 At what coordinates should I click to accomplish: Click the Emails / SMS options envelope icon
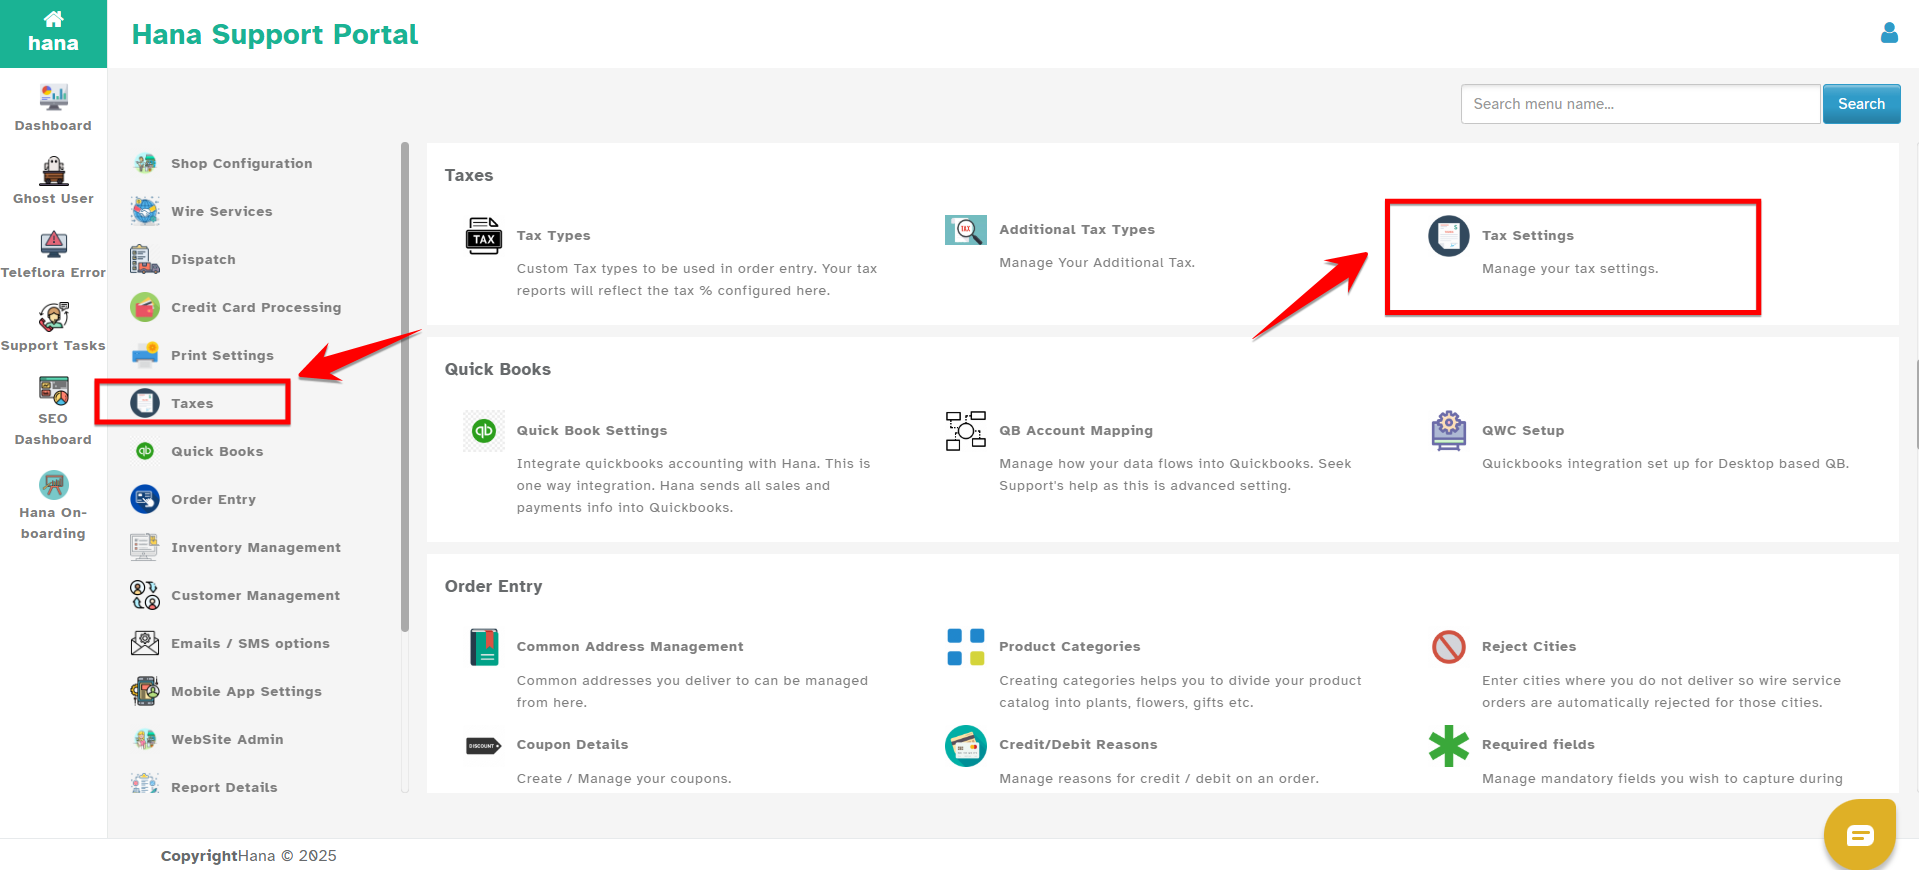pyautogui.click(x=145, y=643)
